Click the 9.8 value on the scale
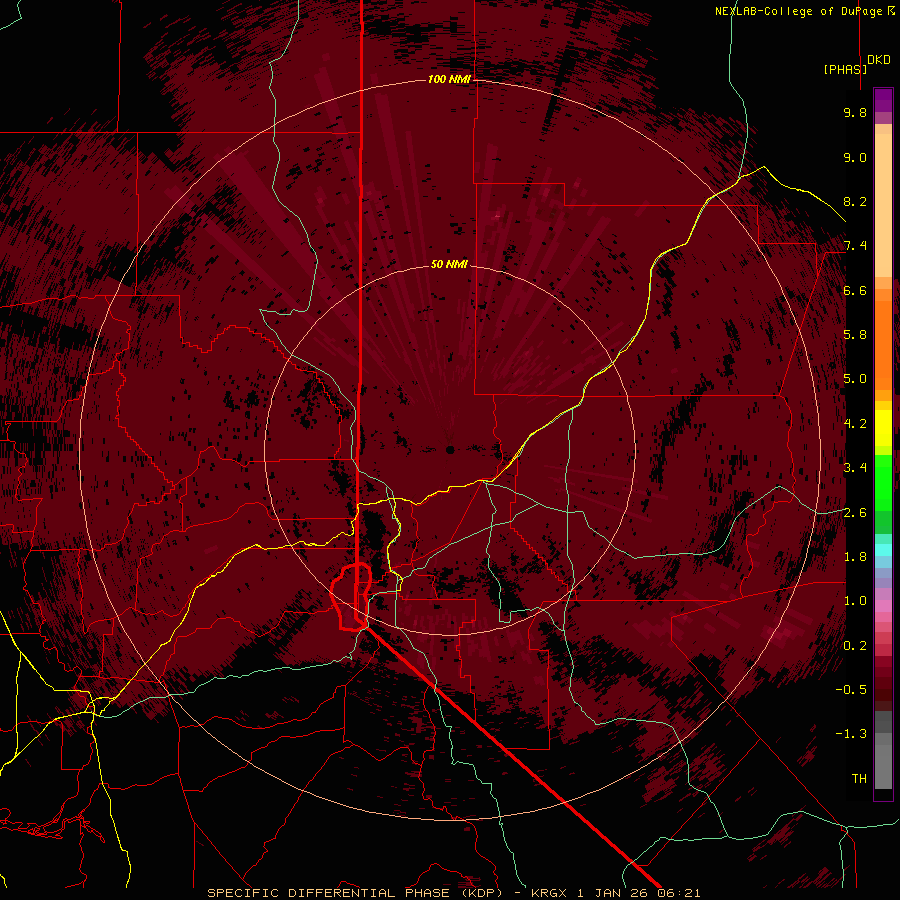Image resolution: width=900 pixels, height=900 pixels. (855, 112)
